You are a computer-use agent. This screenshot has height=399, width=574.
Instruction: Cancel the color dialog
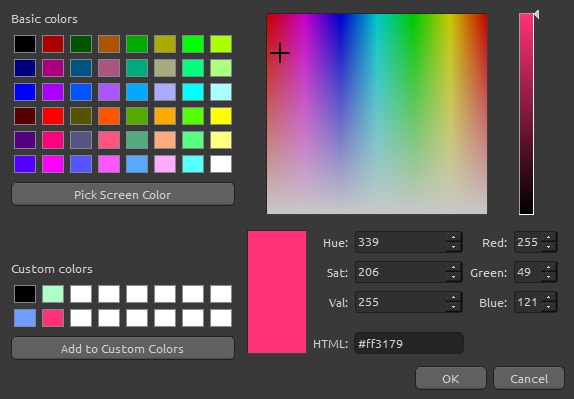[529, 379]
